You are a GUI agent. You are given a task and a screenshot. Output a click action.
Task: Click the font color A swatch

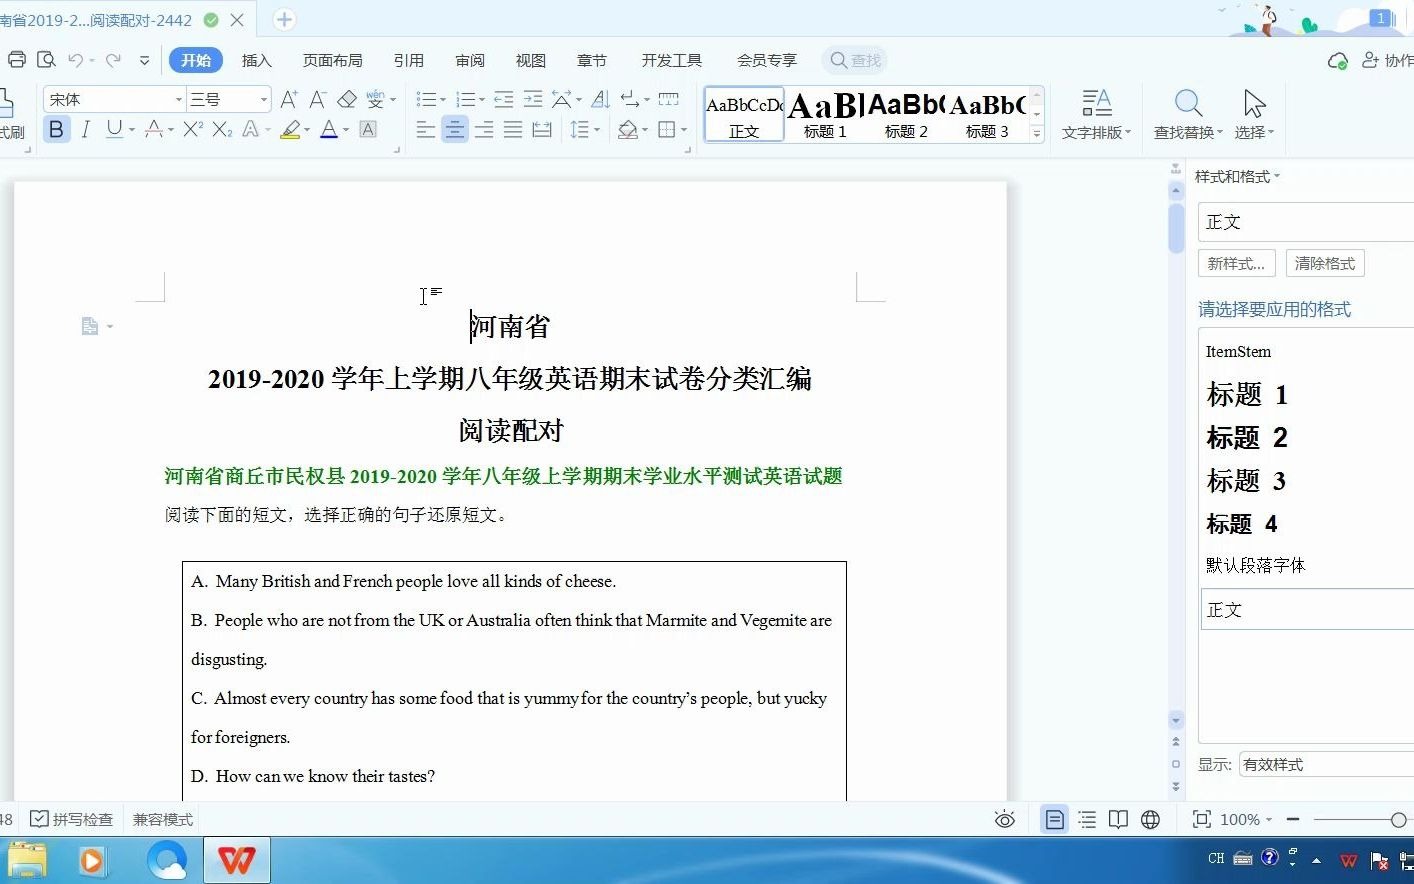329,129
